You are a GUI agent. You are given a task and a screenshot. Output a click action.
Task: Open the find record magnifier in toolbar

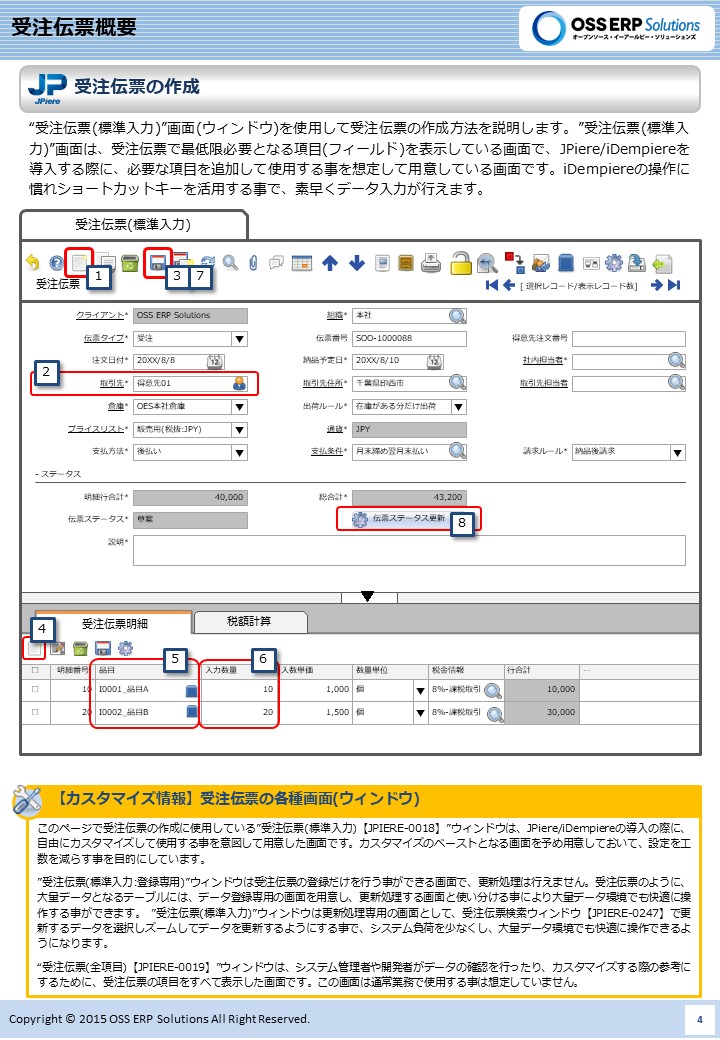tap(230, 263)
